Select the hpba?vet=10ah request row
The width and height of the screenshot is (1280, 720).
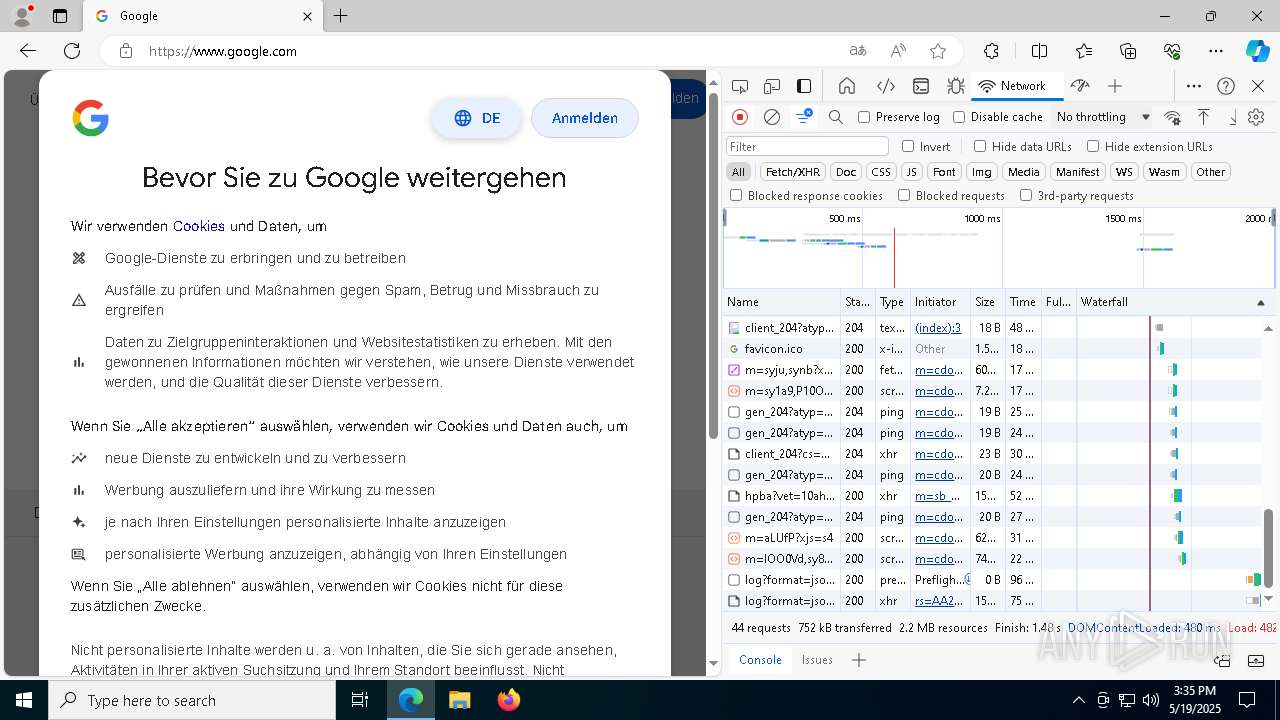tap(992, 496)
